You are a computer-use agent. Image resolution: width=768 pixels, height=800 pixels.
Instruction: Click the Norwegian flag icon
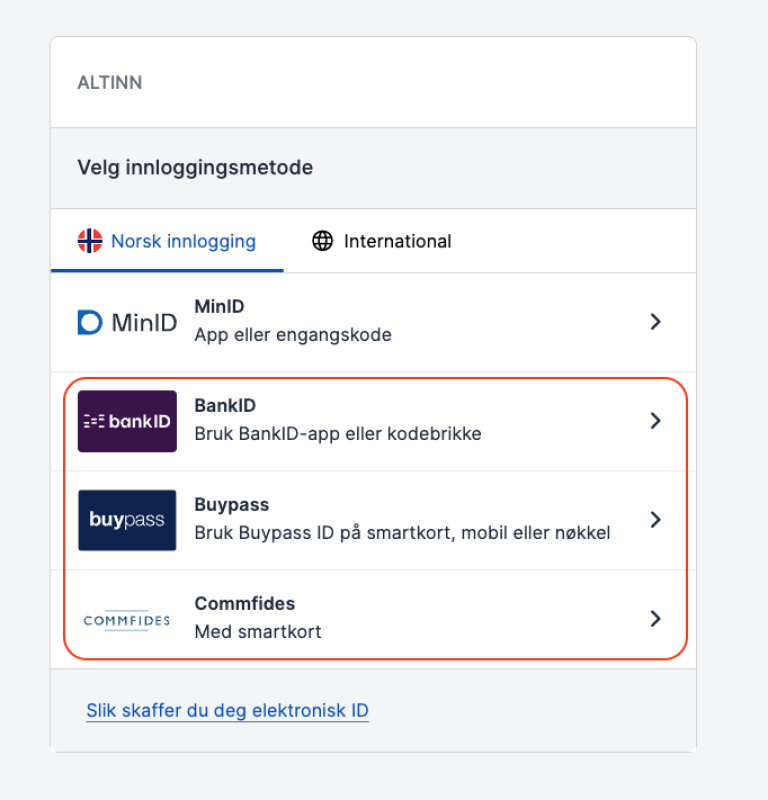point(90,240)
